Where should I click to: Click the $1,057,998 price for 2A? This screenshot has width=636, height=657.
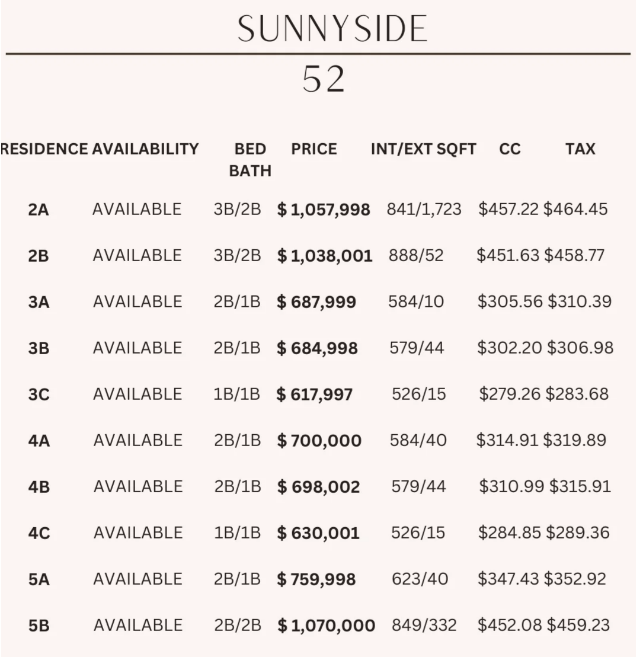pos(323,210)
